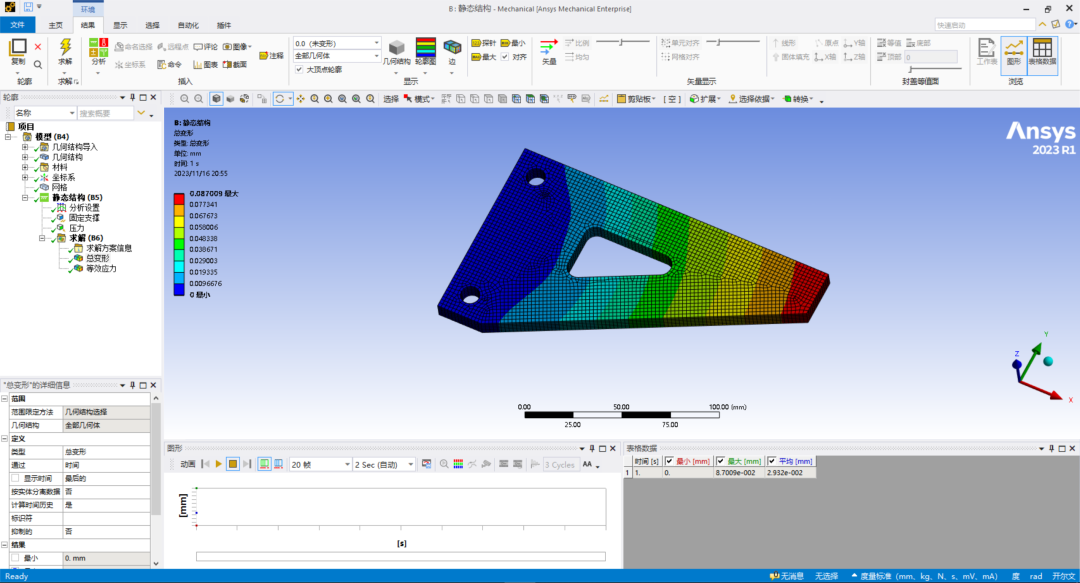Click the Vectors (矢量) arrows icon
The width and height of the screenshot is (1080, 583).
click(x=549, y=47)
